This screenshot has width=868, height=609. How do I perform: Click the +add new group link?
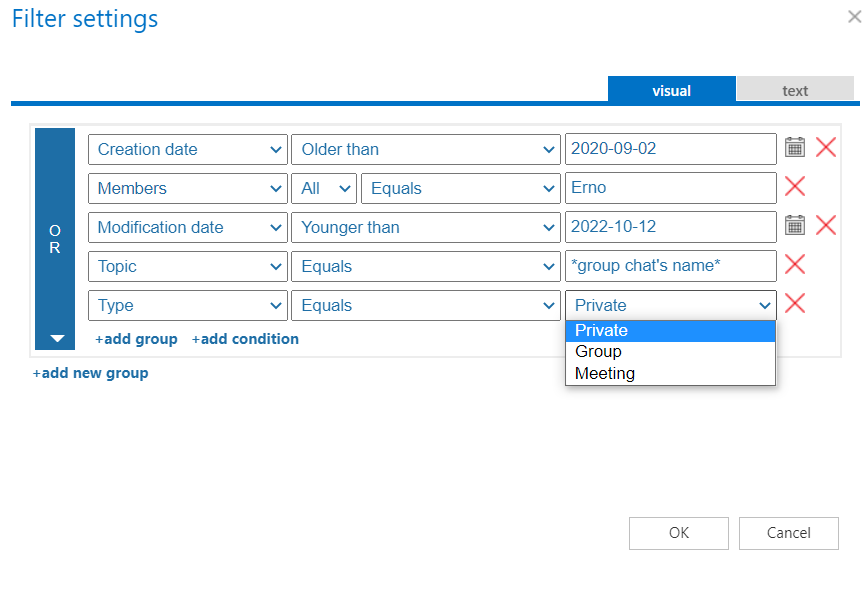[x=90, y=373]
